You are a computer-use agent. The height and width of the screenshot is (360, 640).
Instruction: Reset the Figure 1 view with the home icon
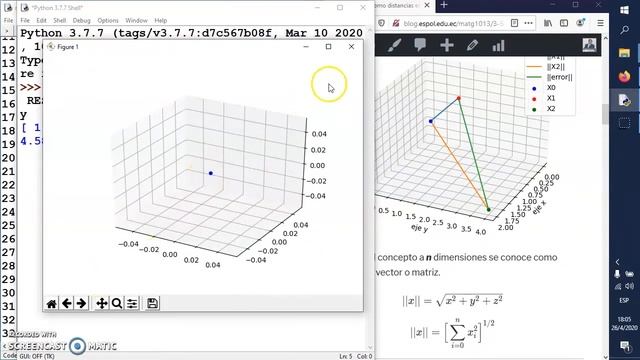[51, 304]
